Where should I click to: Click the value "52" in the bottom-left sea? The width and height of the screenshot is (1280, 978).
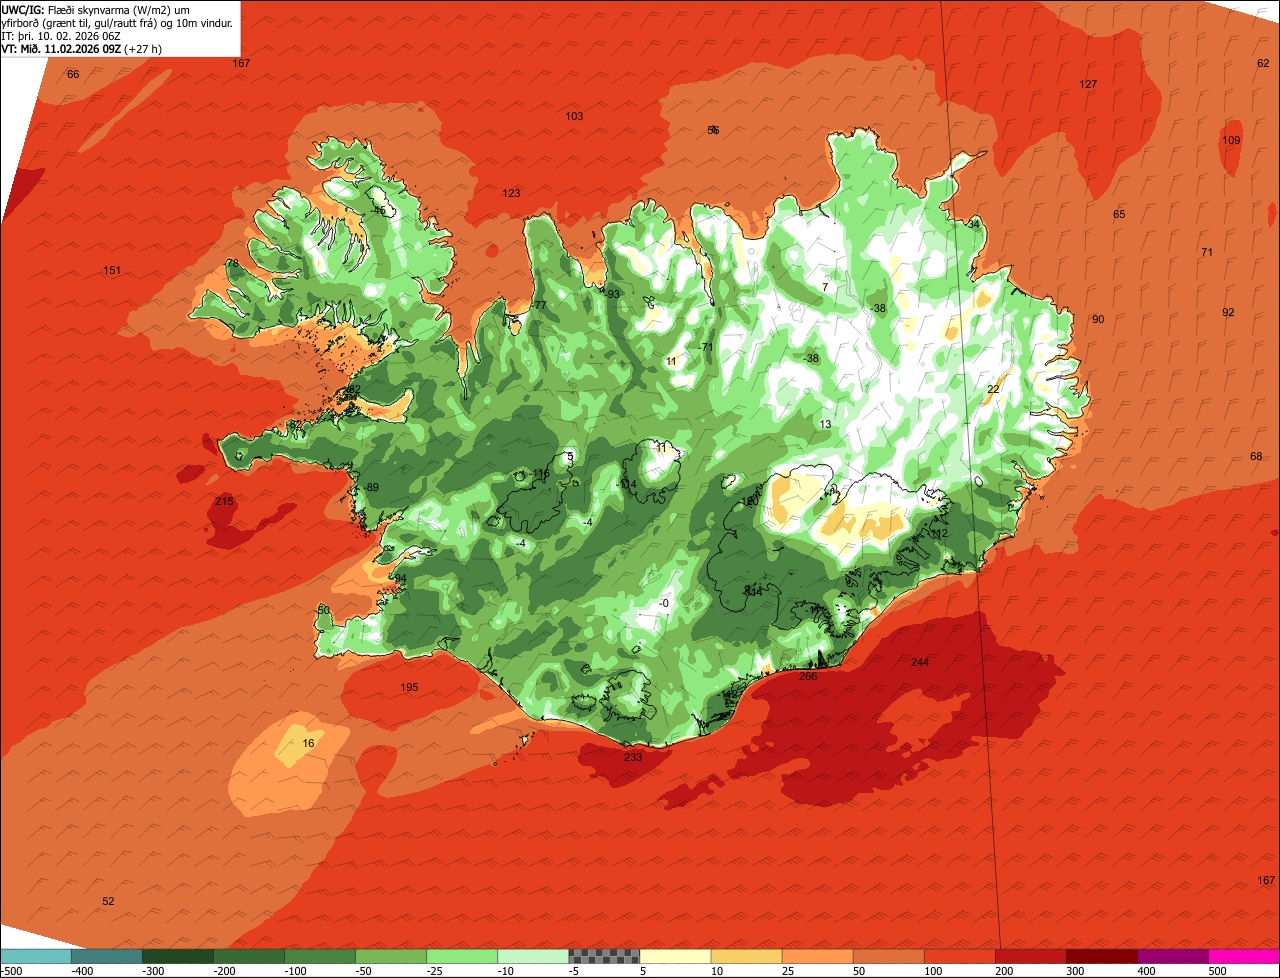point(108,901)
